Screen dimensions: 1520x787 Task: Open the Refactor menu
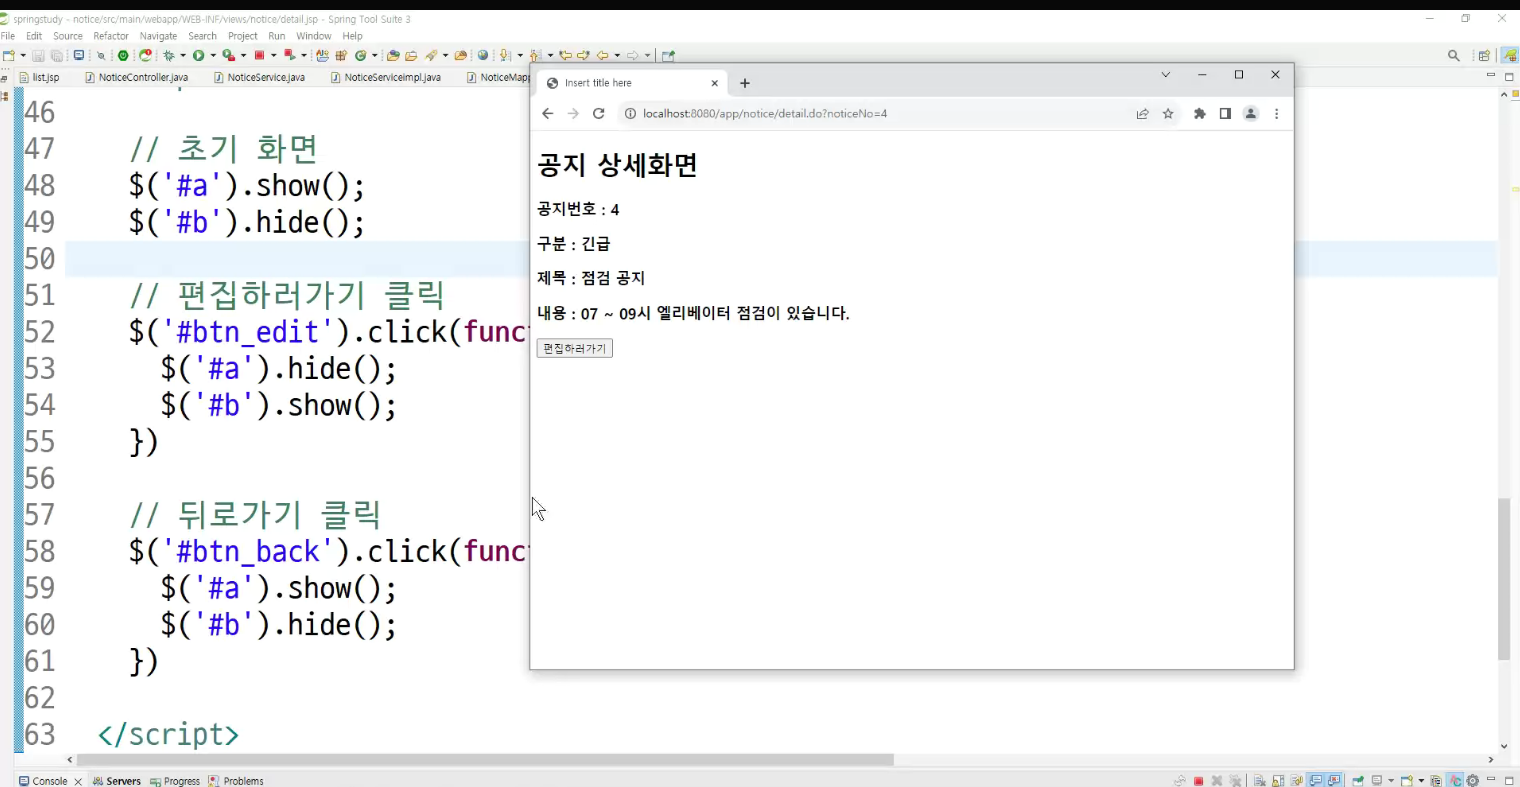pyautogui.click(x=111, y=36)
